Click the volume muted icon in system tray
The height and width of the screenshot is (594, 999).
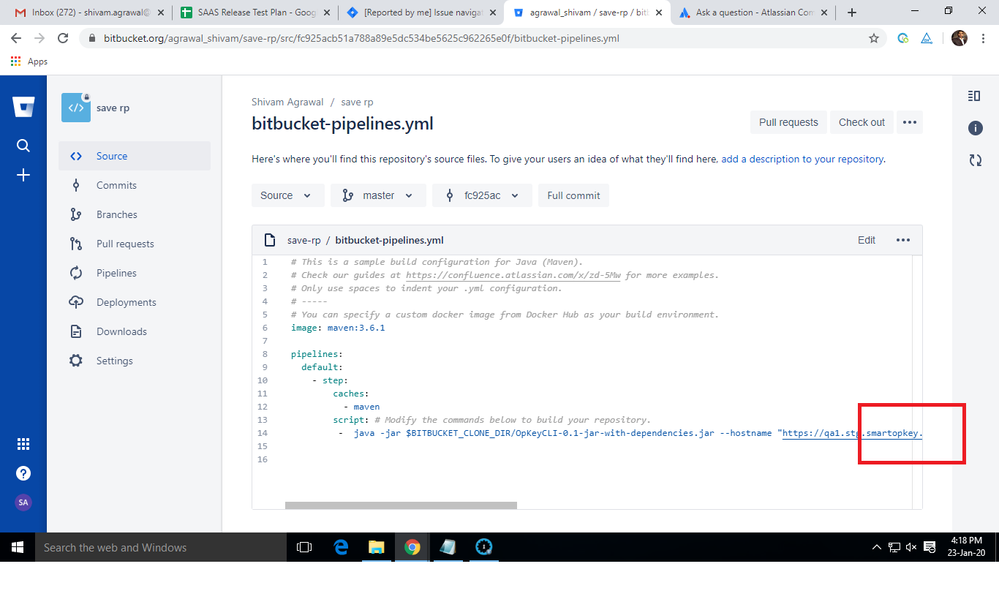(x=911, y=547)
